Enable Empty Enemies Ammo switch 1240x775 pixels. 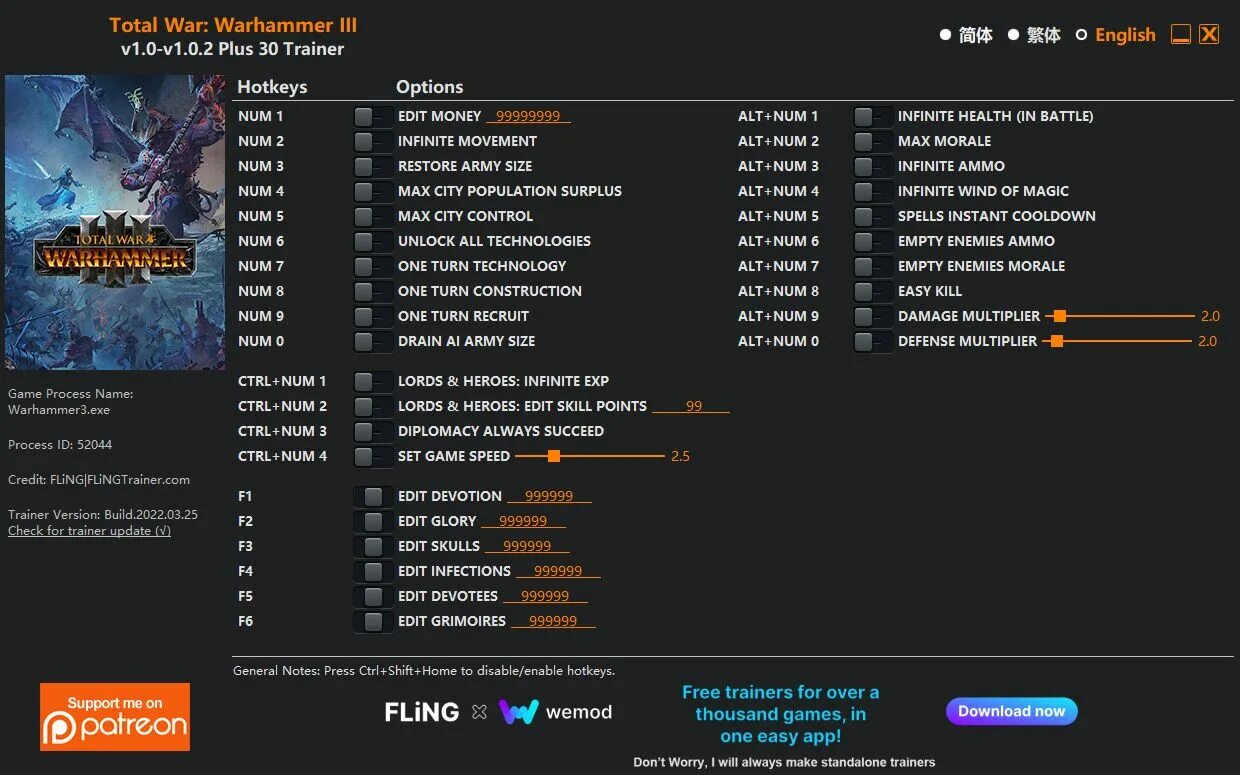tap(873, 241)
